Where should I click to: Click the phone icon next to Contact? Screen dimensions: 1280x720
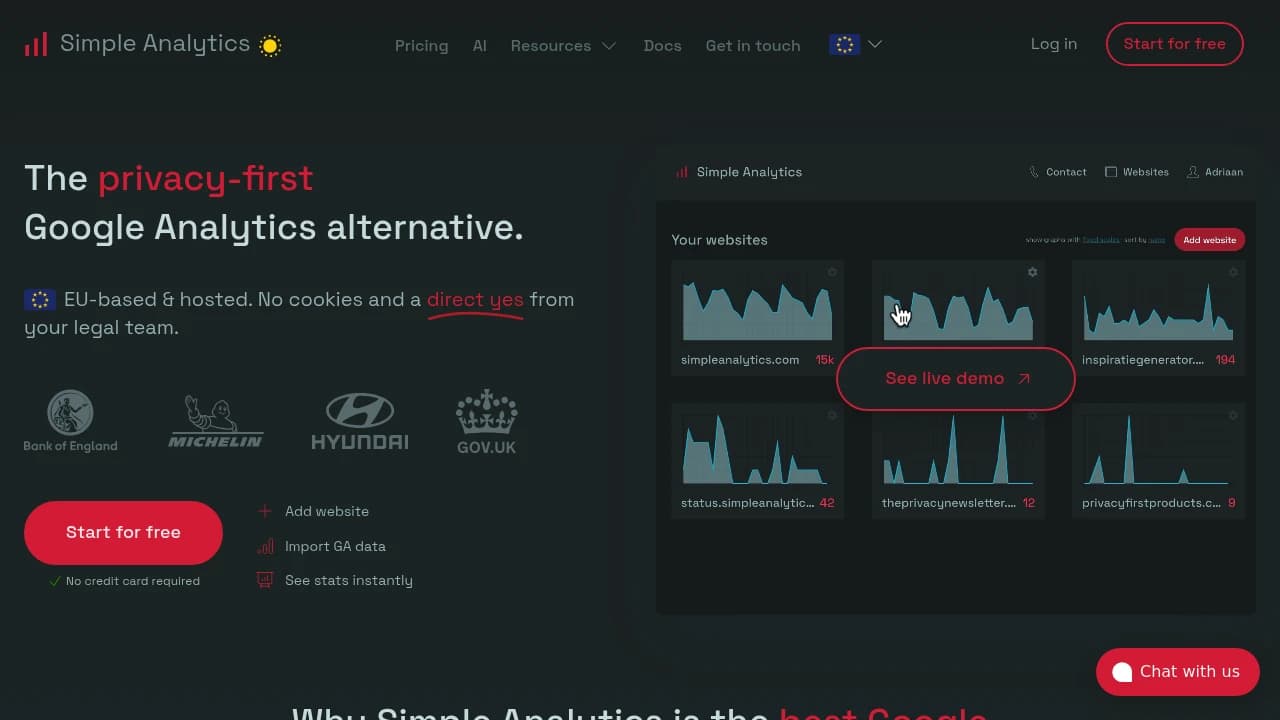tap(1034, 172)
